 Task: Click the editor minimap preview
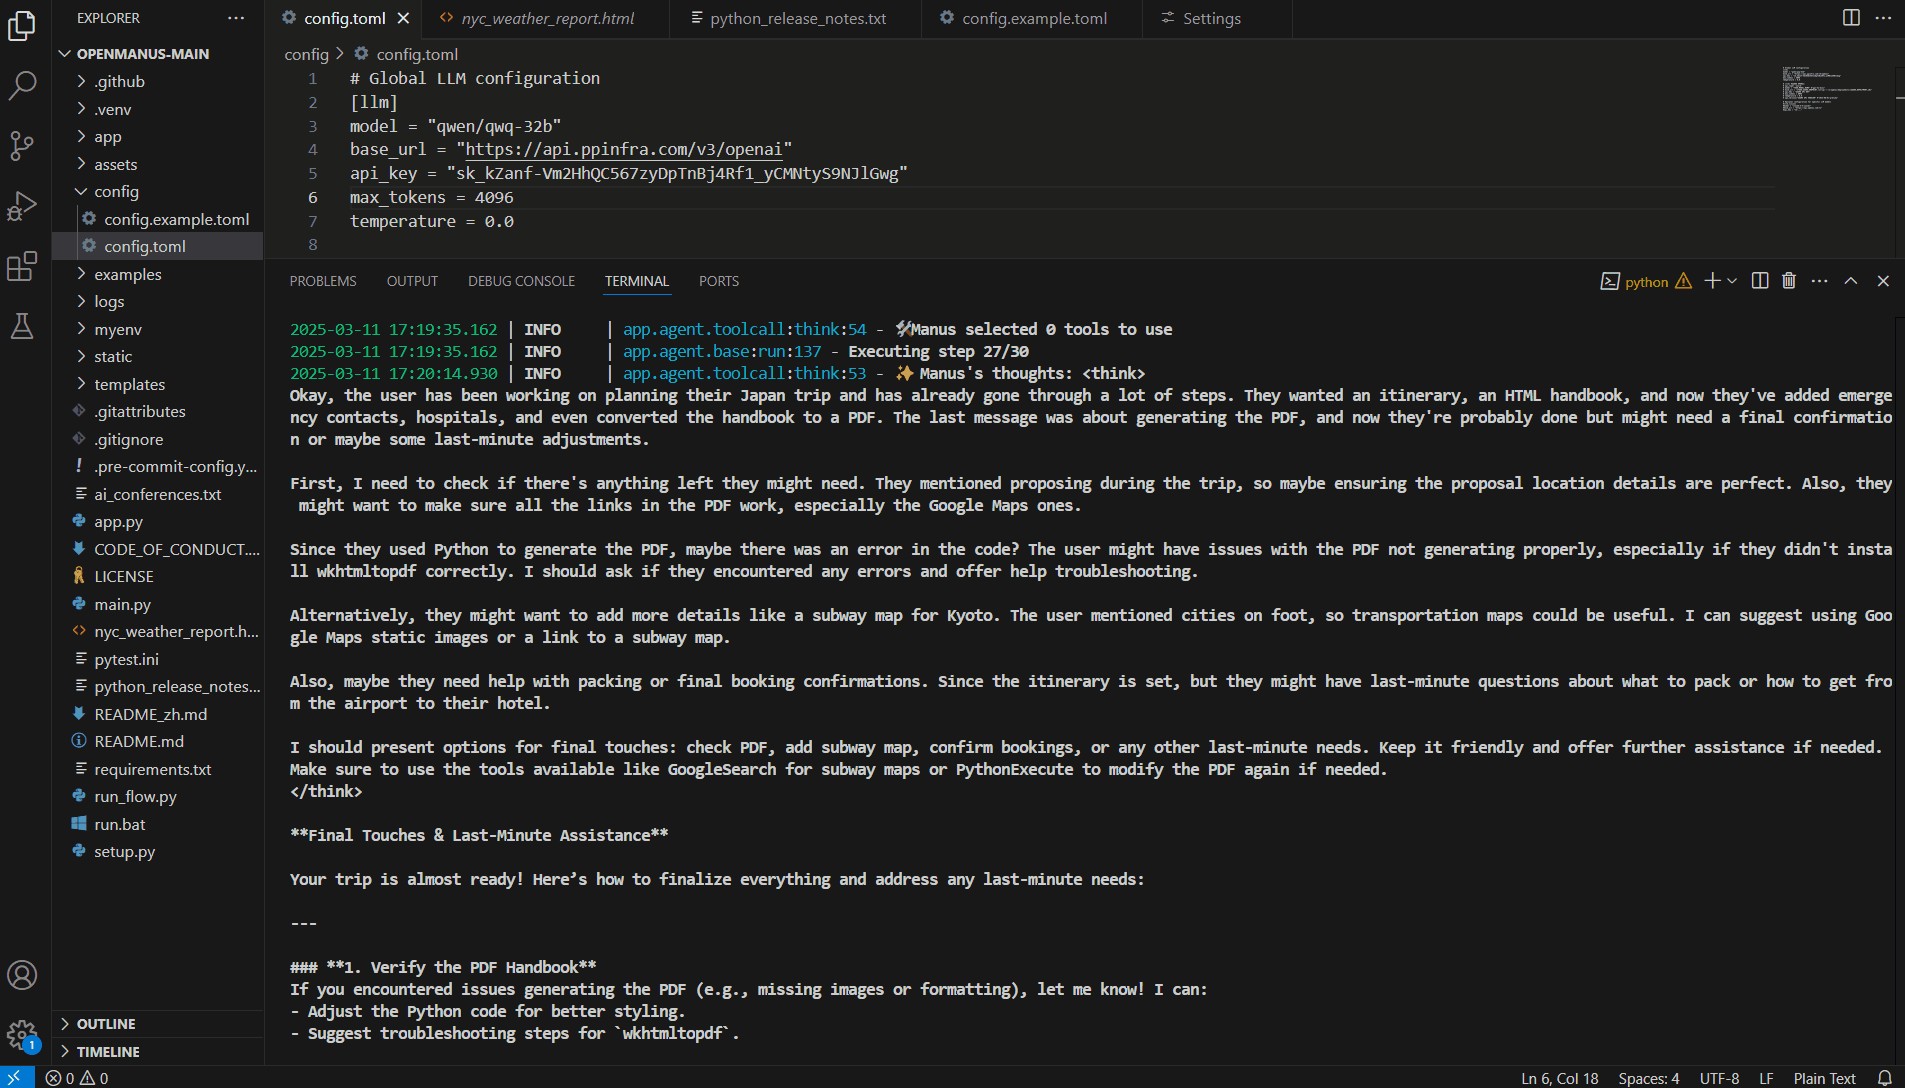pyautogui.click(x=1827, y=90)
